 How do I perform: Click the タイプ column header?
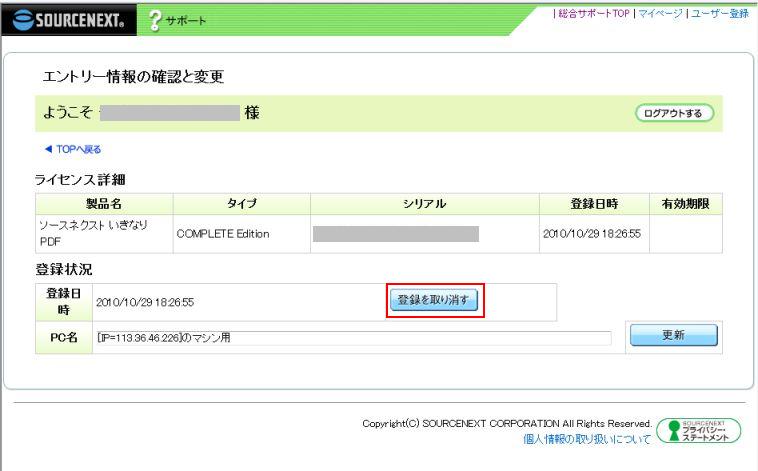click(242, 204)
